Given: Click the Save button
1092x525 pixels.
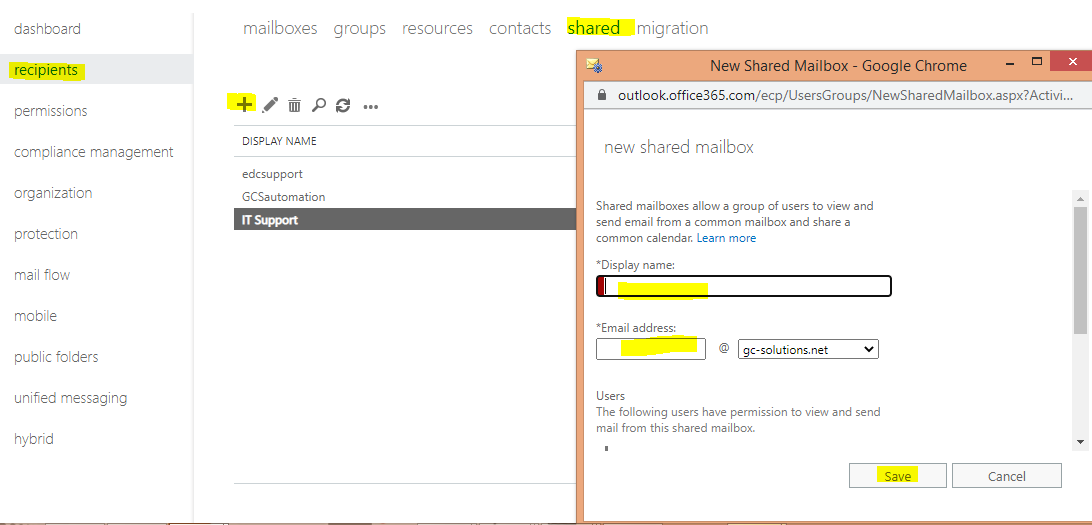Looking at the screenshot, I should [898, 476].
